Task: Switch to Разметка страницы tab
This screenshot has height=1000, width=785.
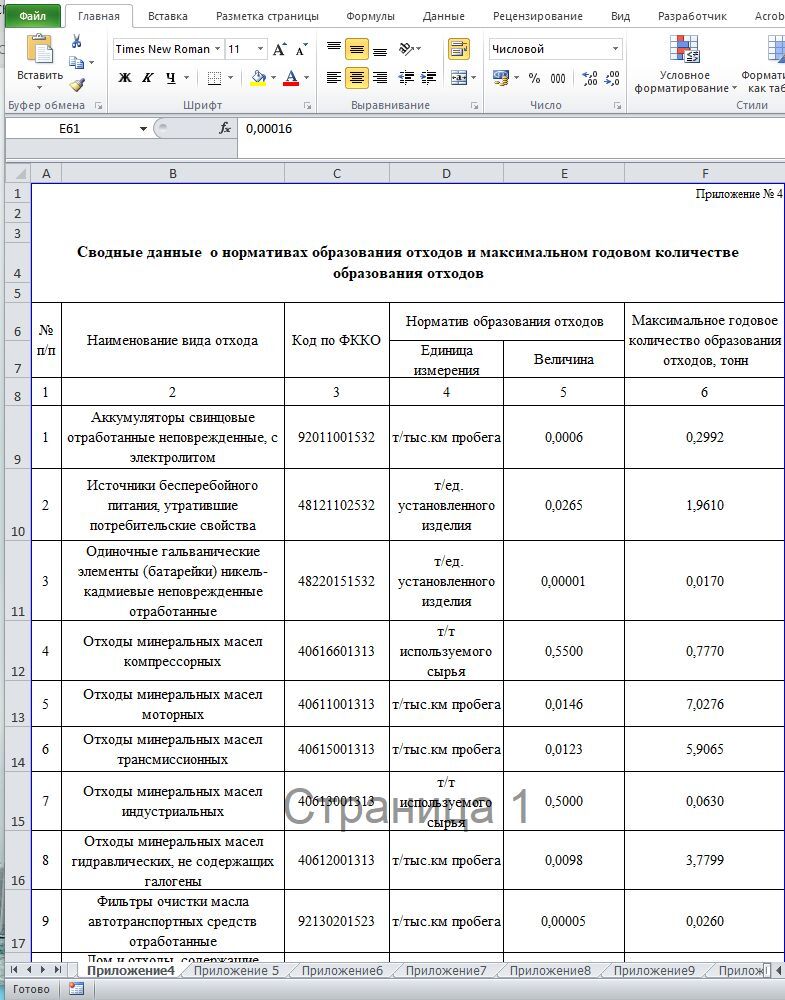Action: click(x=267, y=17)
